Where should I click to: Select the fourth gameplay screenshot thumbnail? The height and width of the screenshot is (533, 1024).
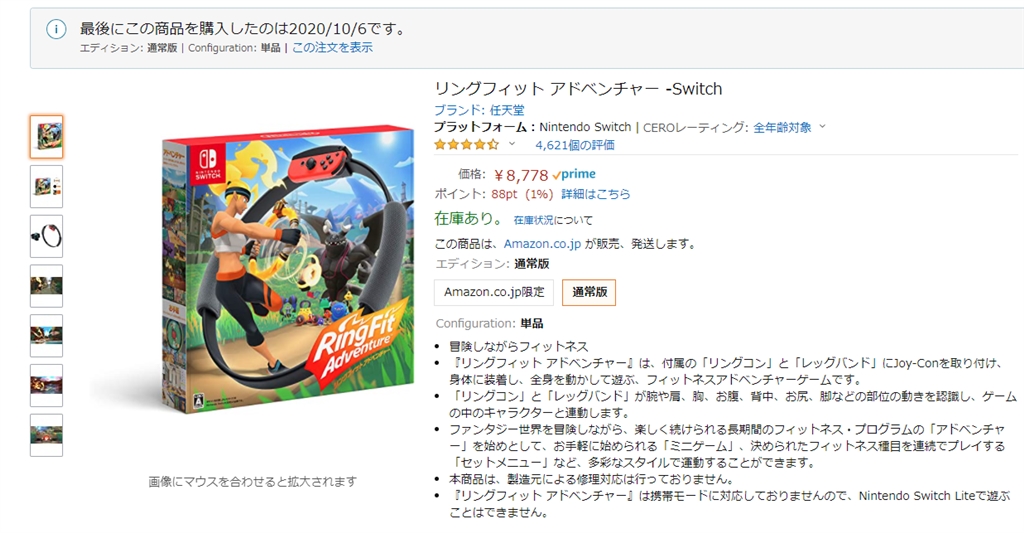(x=46, y=286)
